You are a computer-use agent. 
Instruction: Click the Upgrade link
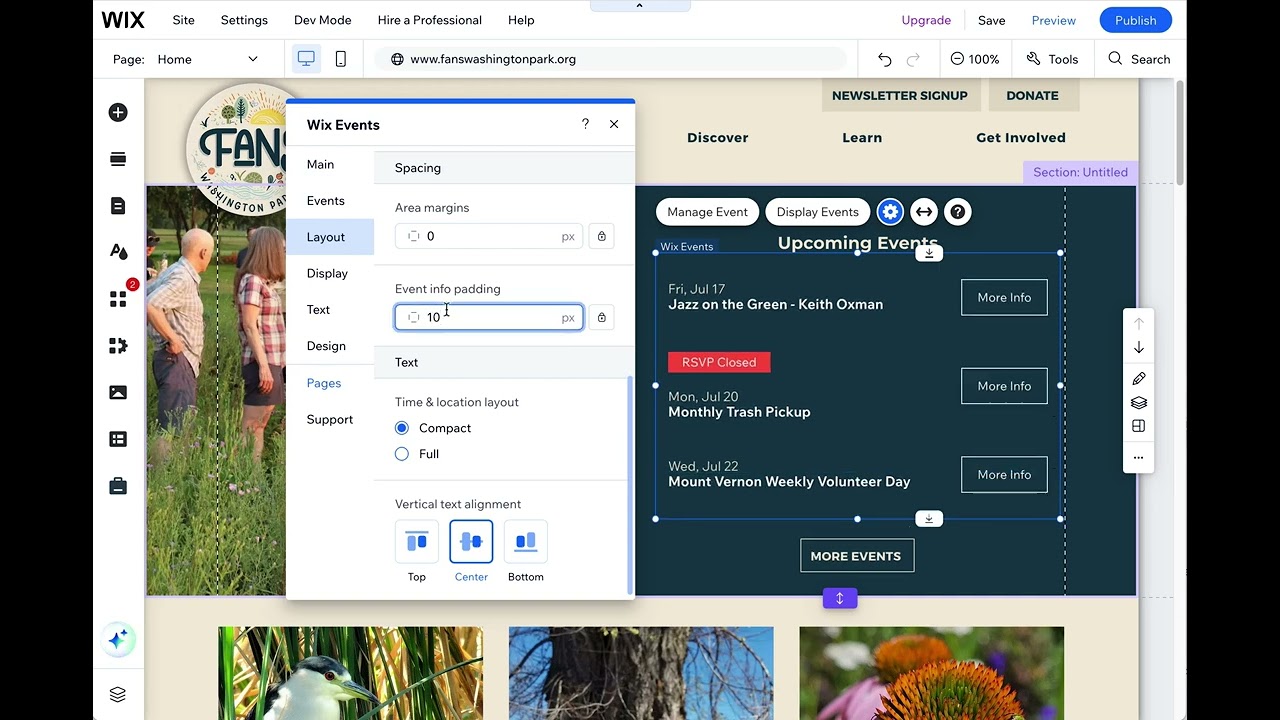point(926,20)
